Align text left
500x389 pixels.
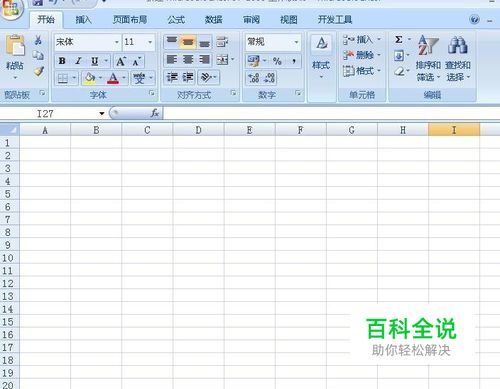click(x=172, y=60)
